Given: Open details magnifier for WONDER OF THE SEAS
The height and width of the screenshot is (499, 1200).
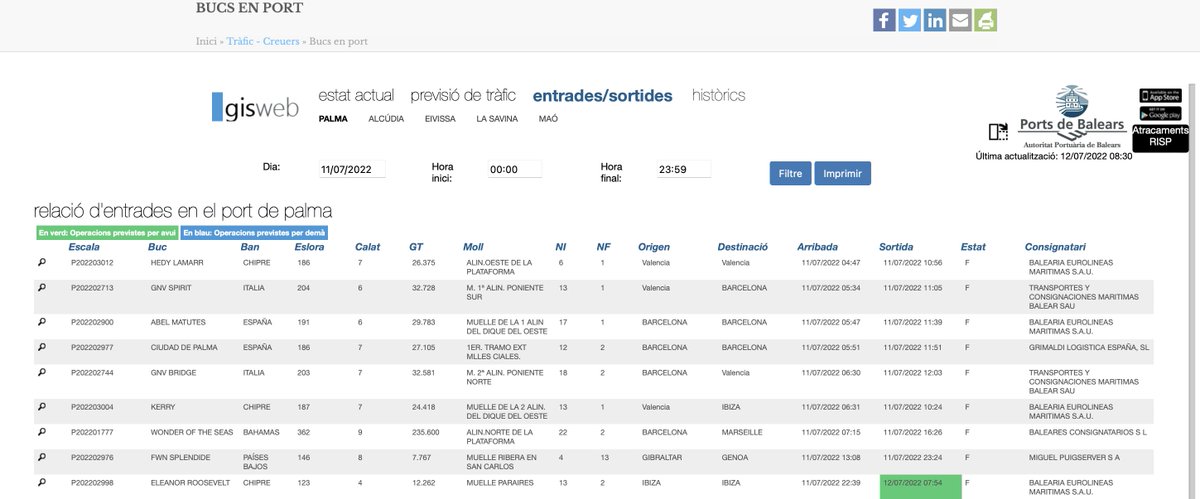Looking at the screenshot, I should click(42, 432).
